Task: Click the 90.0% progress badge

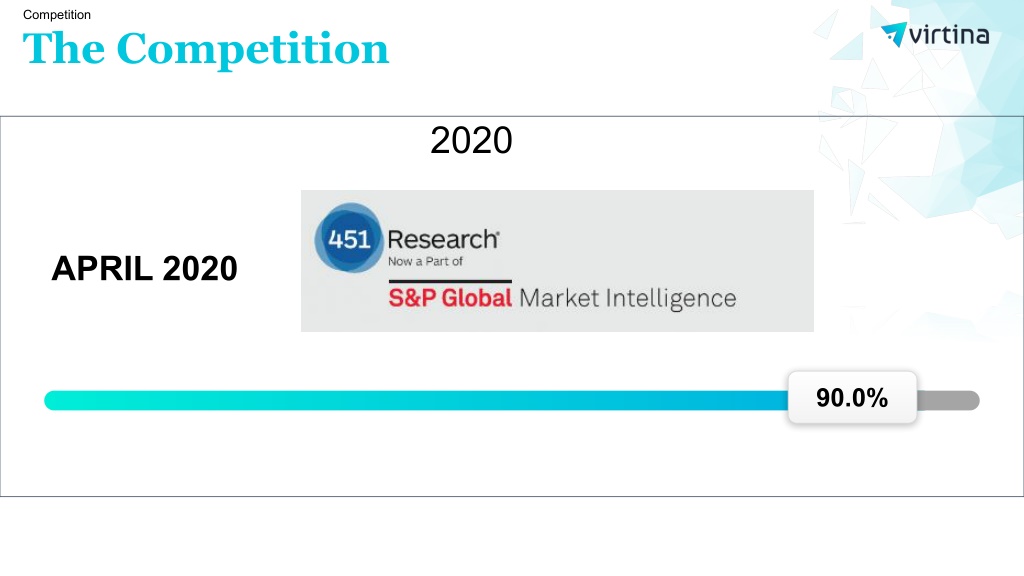Action: click(x=852, y=398)
